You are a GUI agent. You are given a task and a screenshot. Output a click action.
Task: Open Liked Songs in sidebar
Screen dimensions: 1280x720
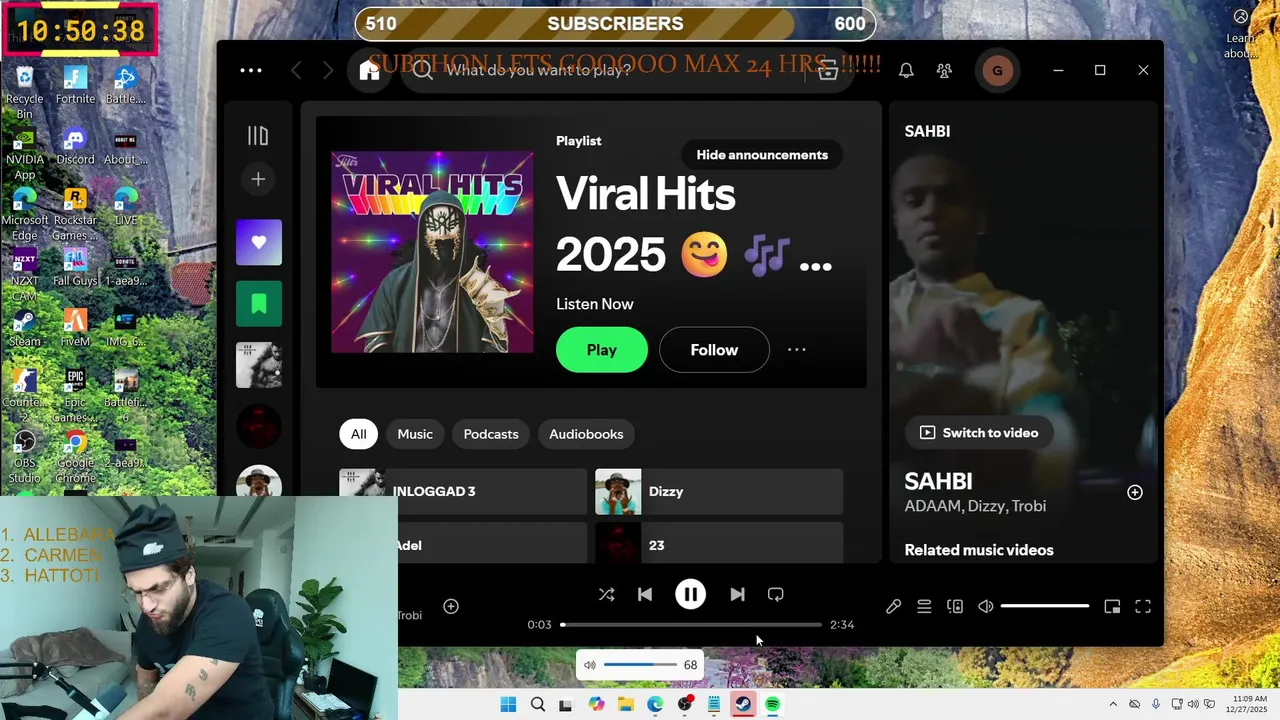259,242
